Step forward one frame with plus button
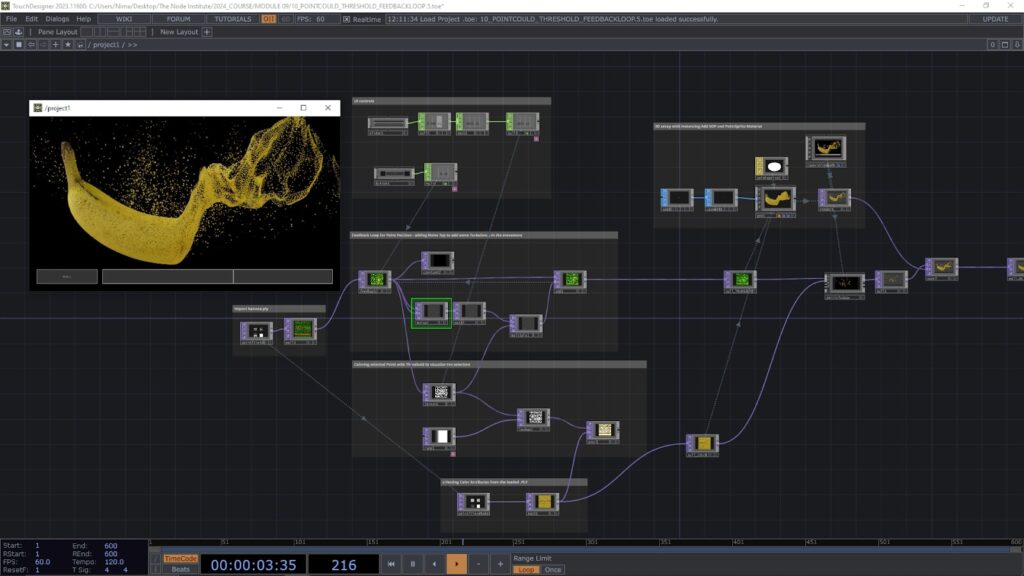Screen dimensions: 1024x576 point(500,565)
